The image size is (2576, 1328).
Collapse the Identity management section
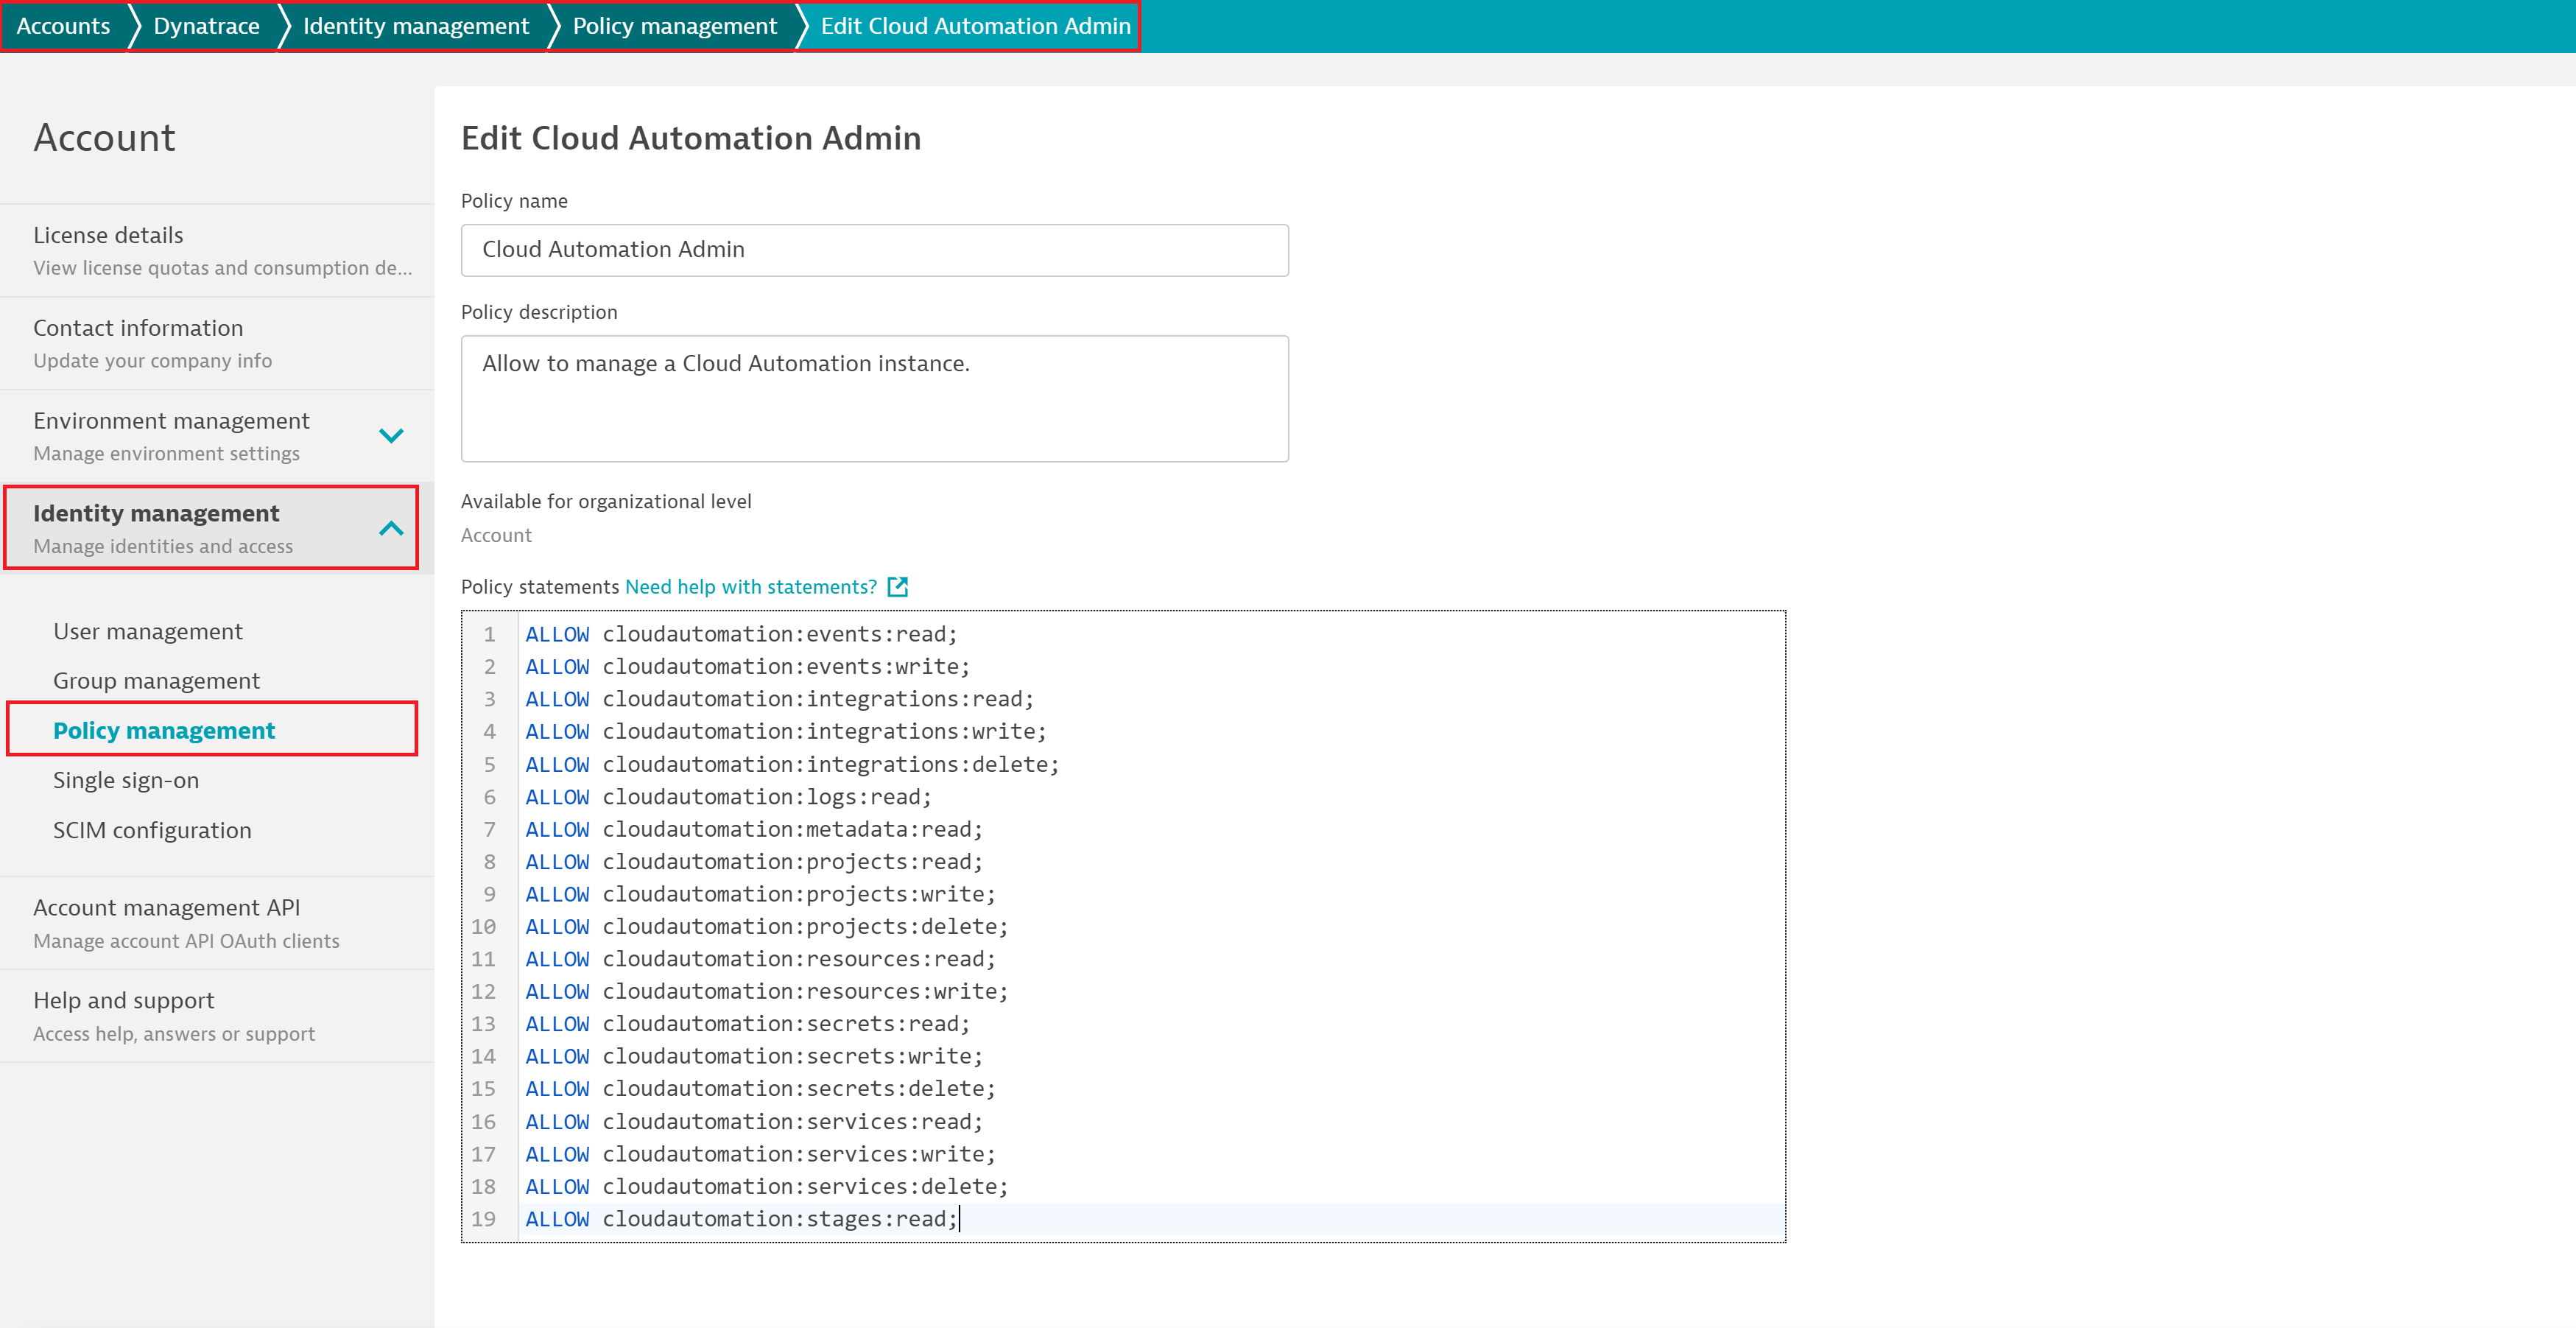pos(390,528)
